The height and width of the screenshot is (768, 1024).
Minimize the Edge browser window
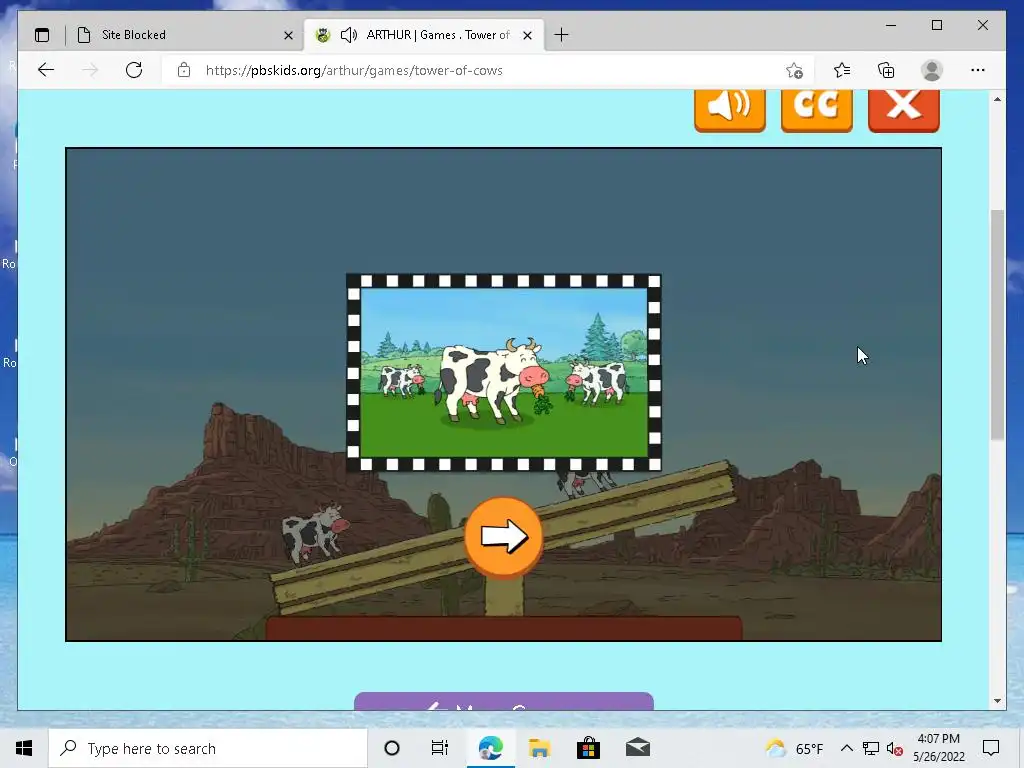pos(891,25)
